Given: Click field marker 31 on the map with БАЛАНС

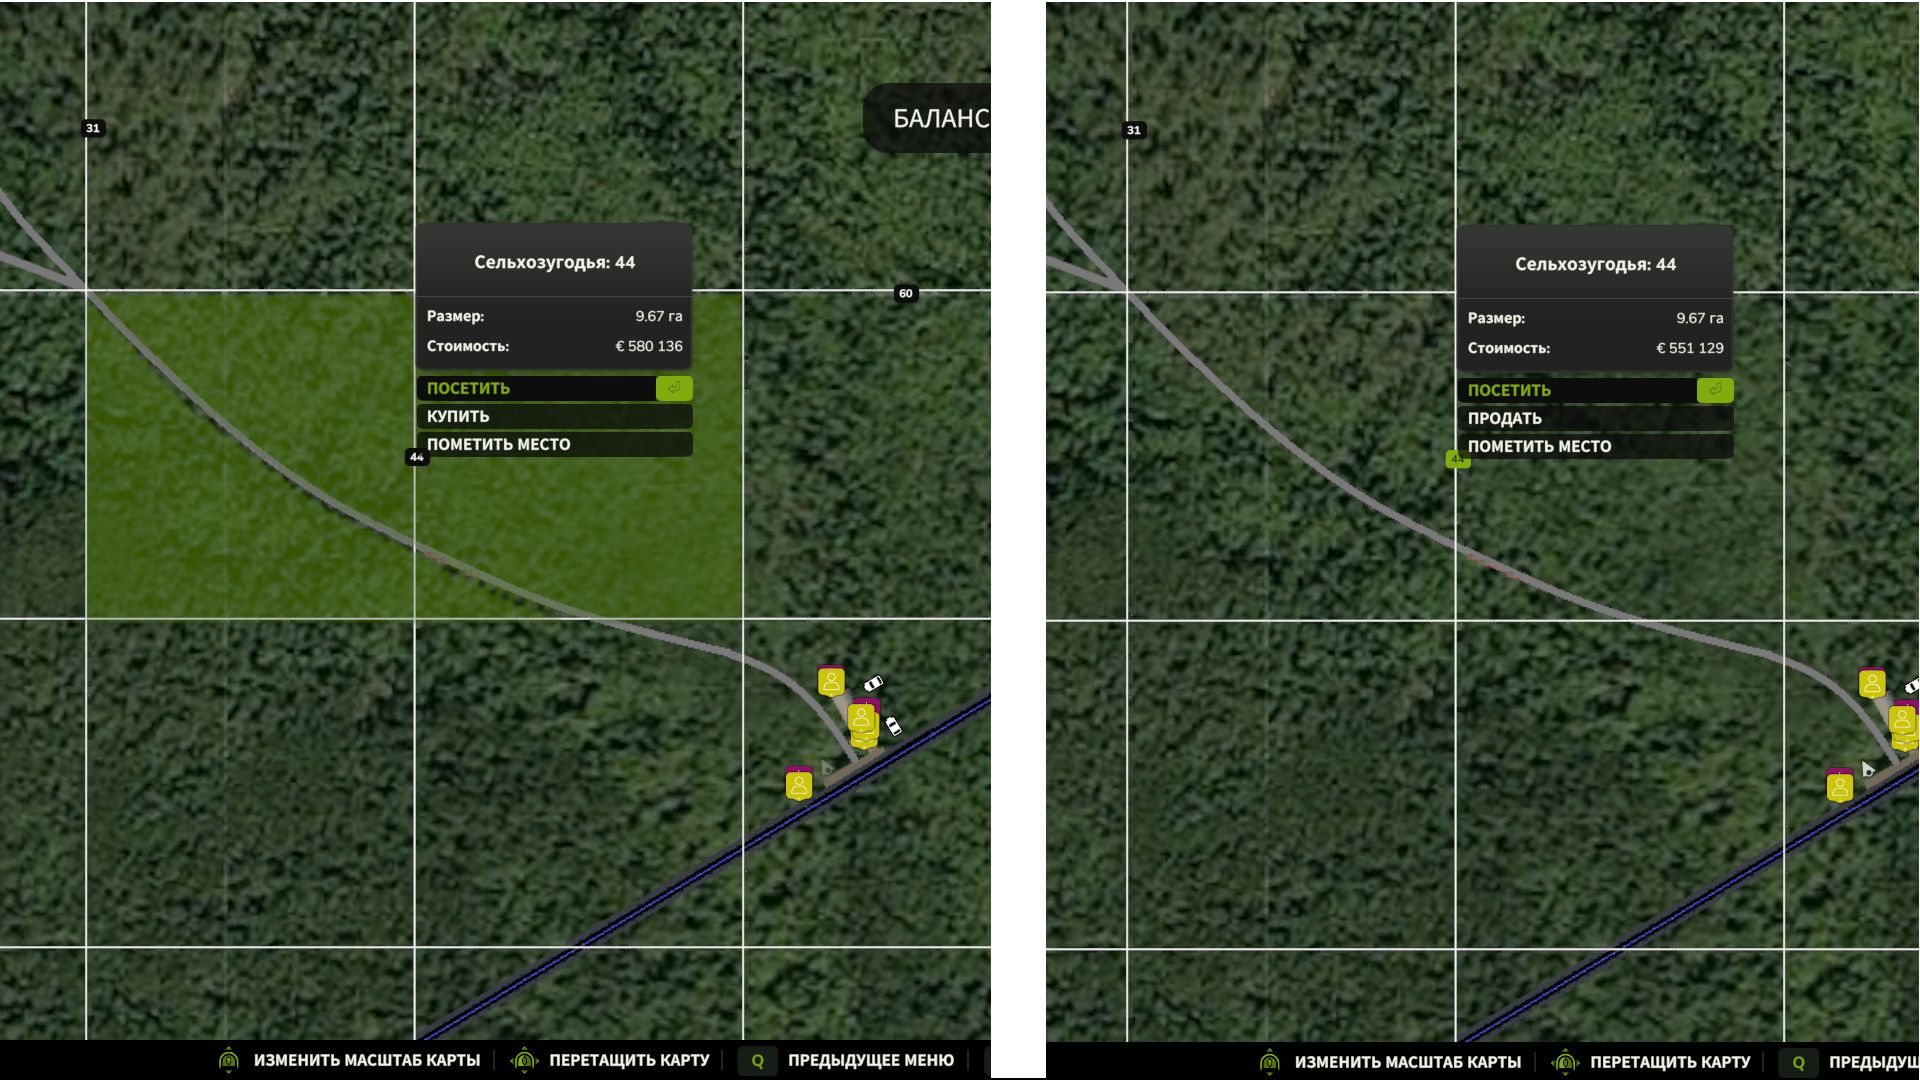Looking at the screenshot, I should point(93,128).
